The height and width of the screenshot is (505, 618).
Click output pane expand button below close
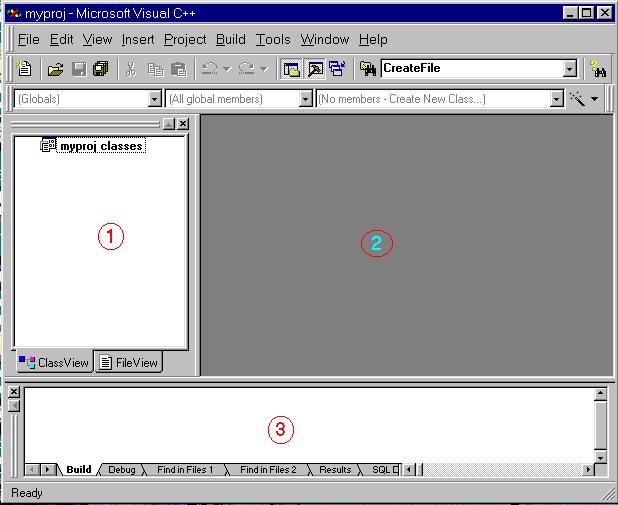[x=14, y=406]
